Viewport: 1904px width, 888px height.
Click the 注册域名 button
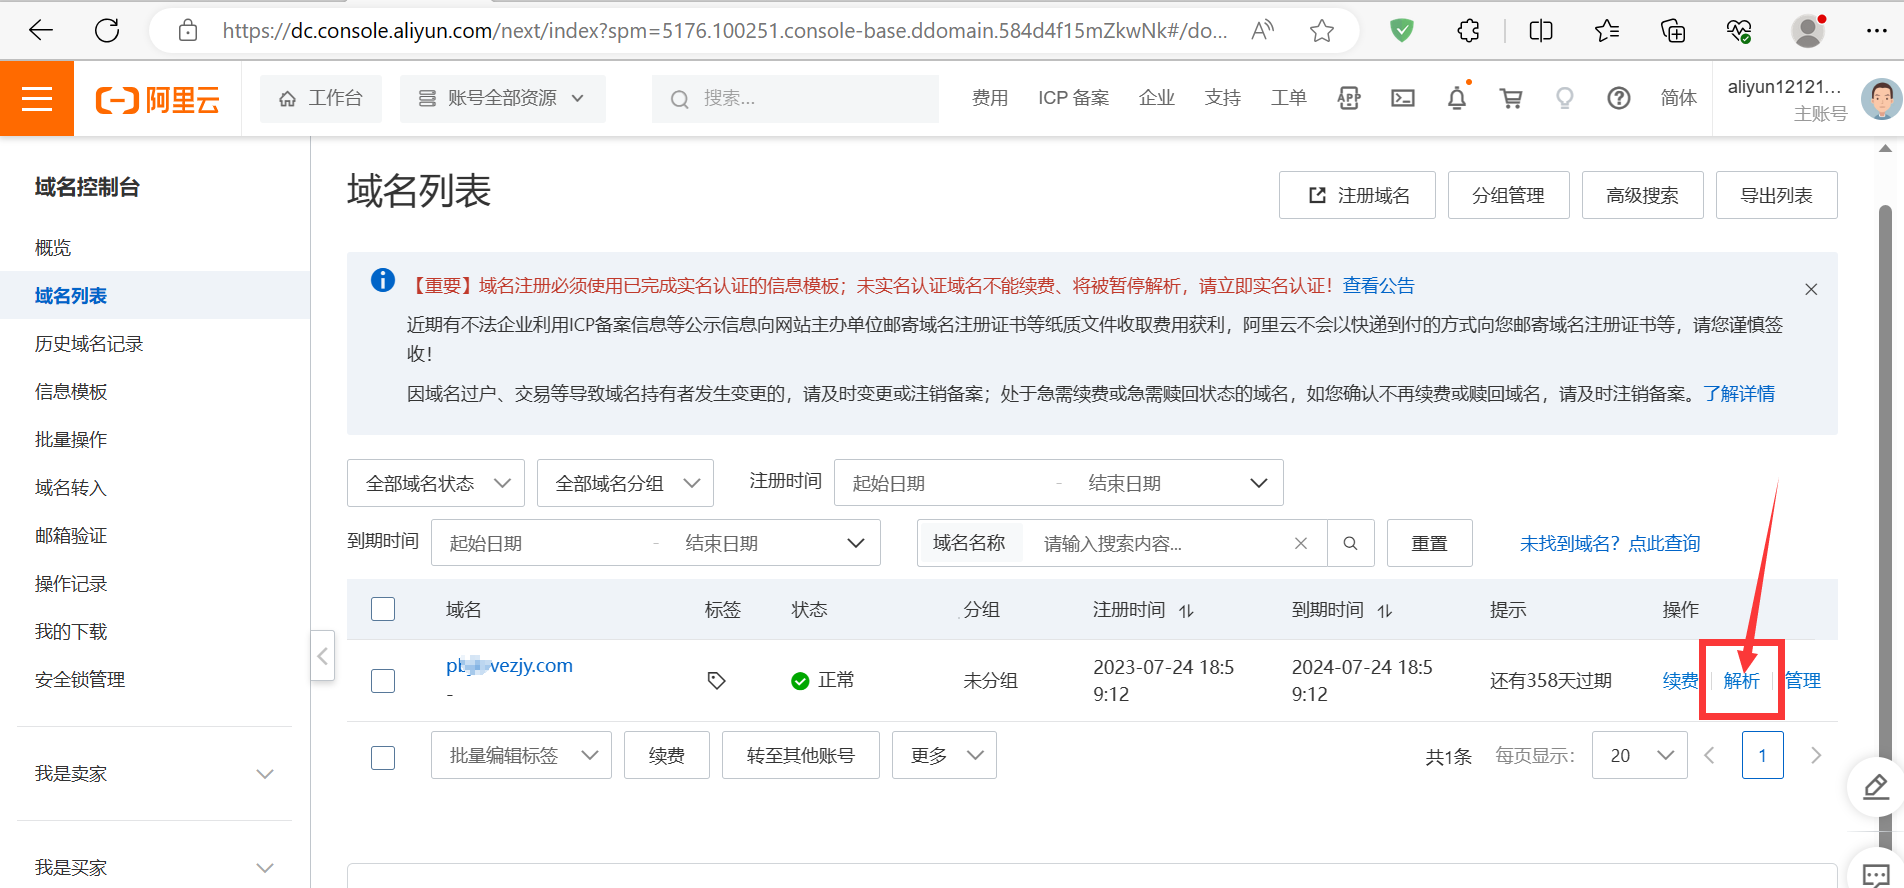click(x=1357, y=195)
